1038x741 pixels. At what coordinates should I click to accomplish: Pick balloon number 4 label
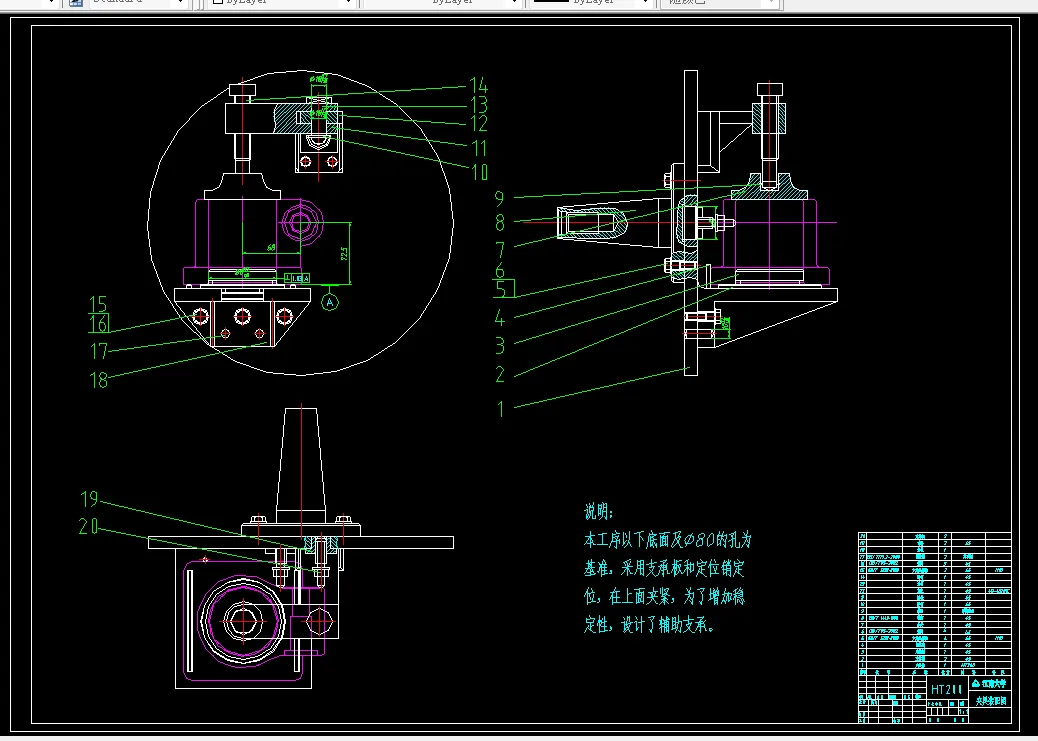(x=500, y=319)
